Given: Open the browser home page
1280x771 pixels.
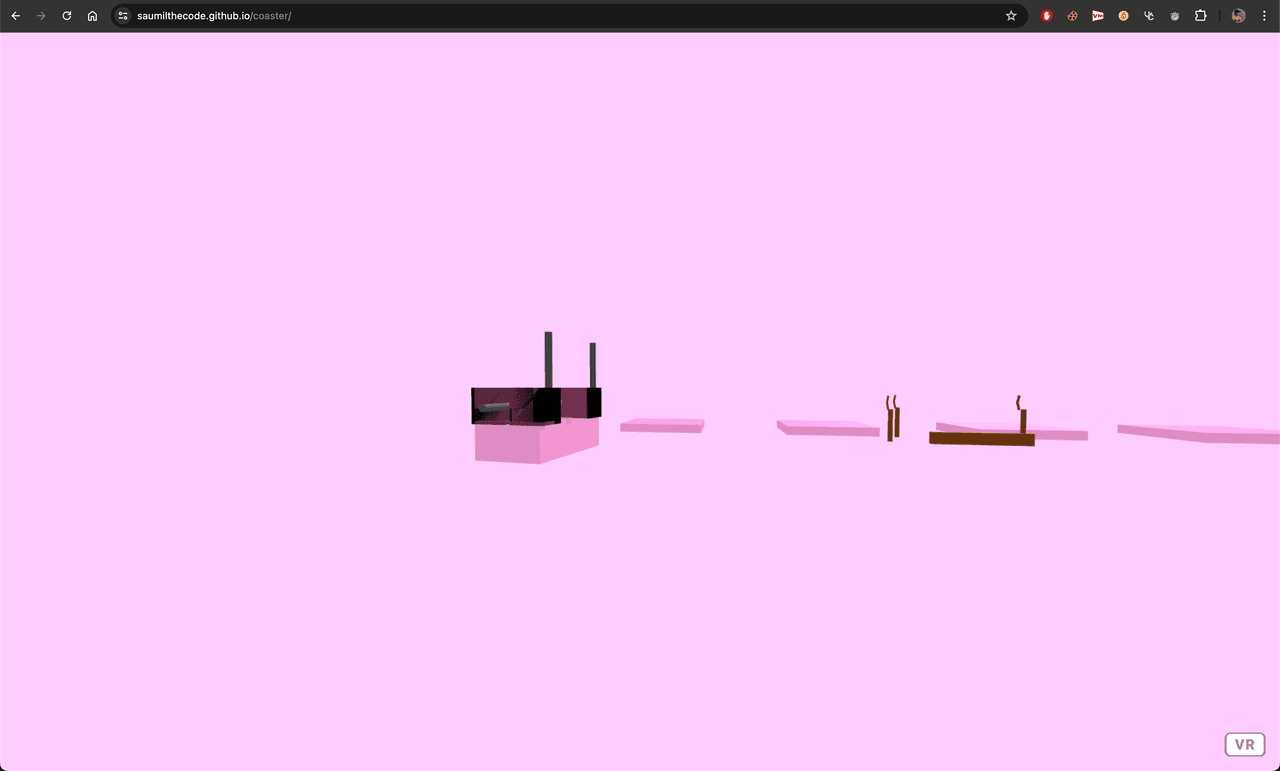Looking at the screenshot, I should pos(92,16).
